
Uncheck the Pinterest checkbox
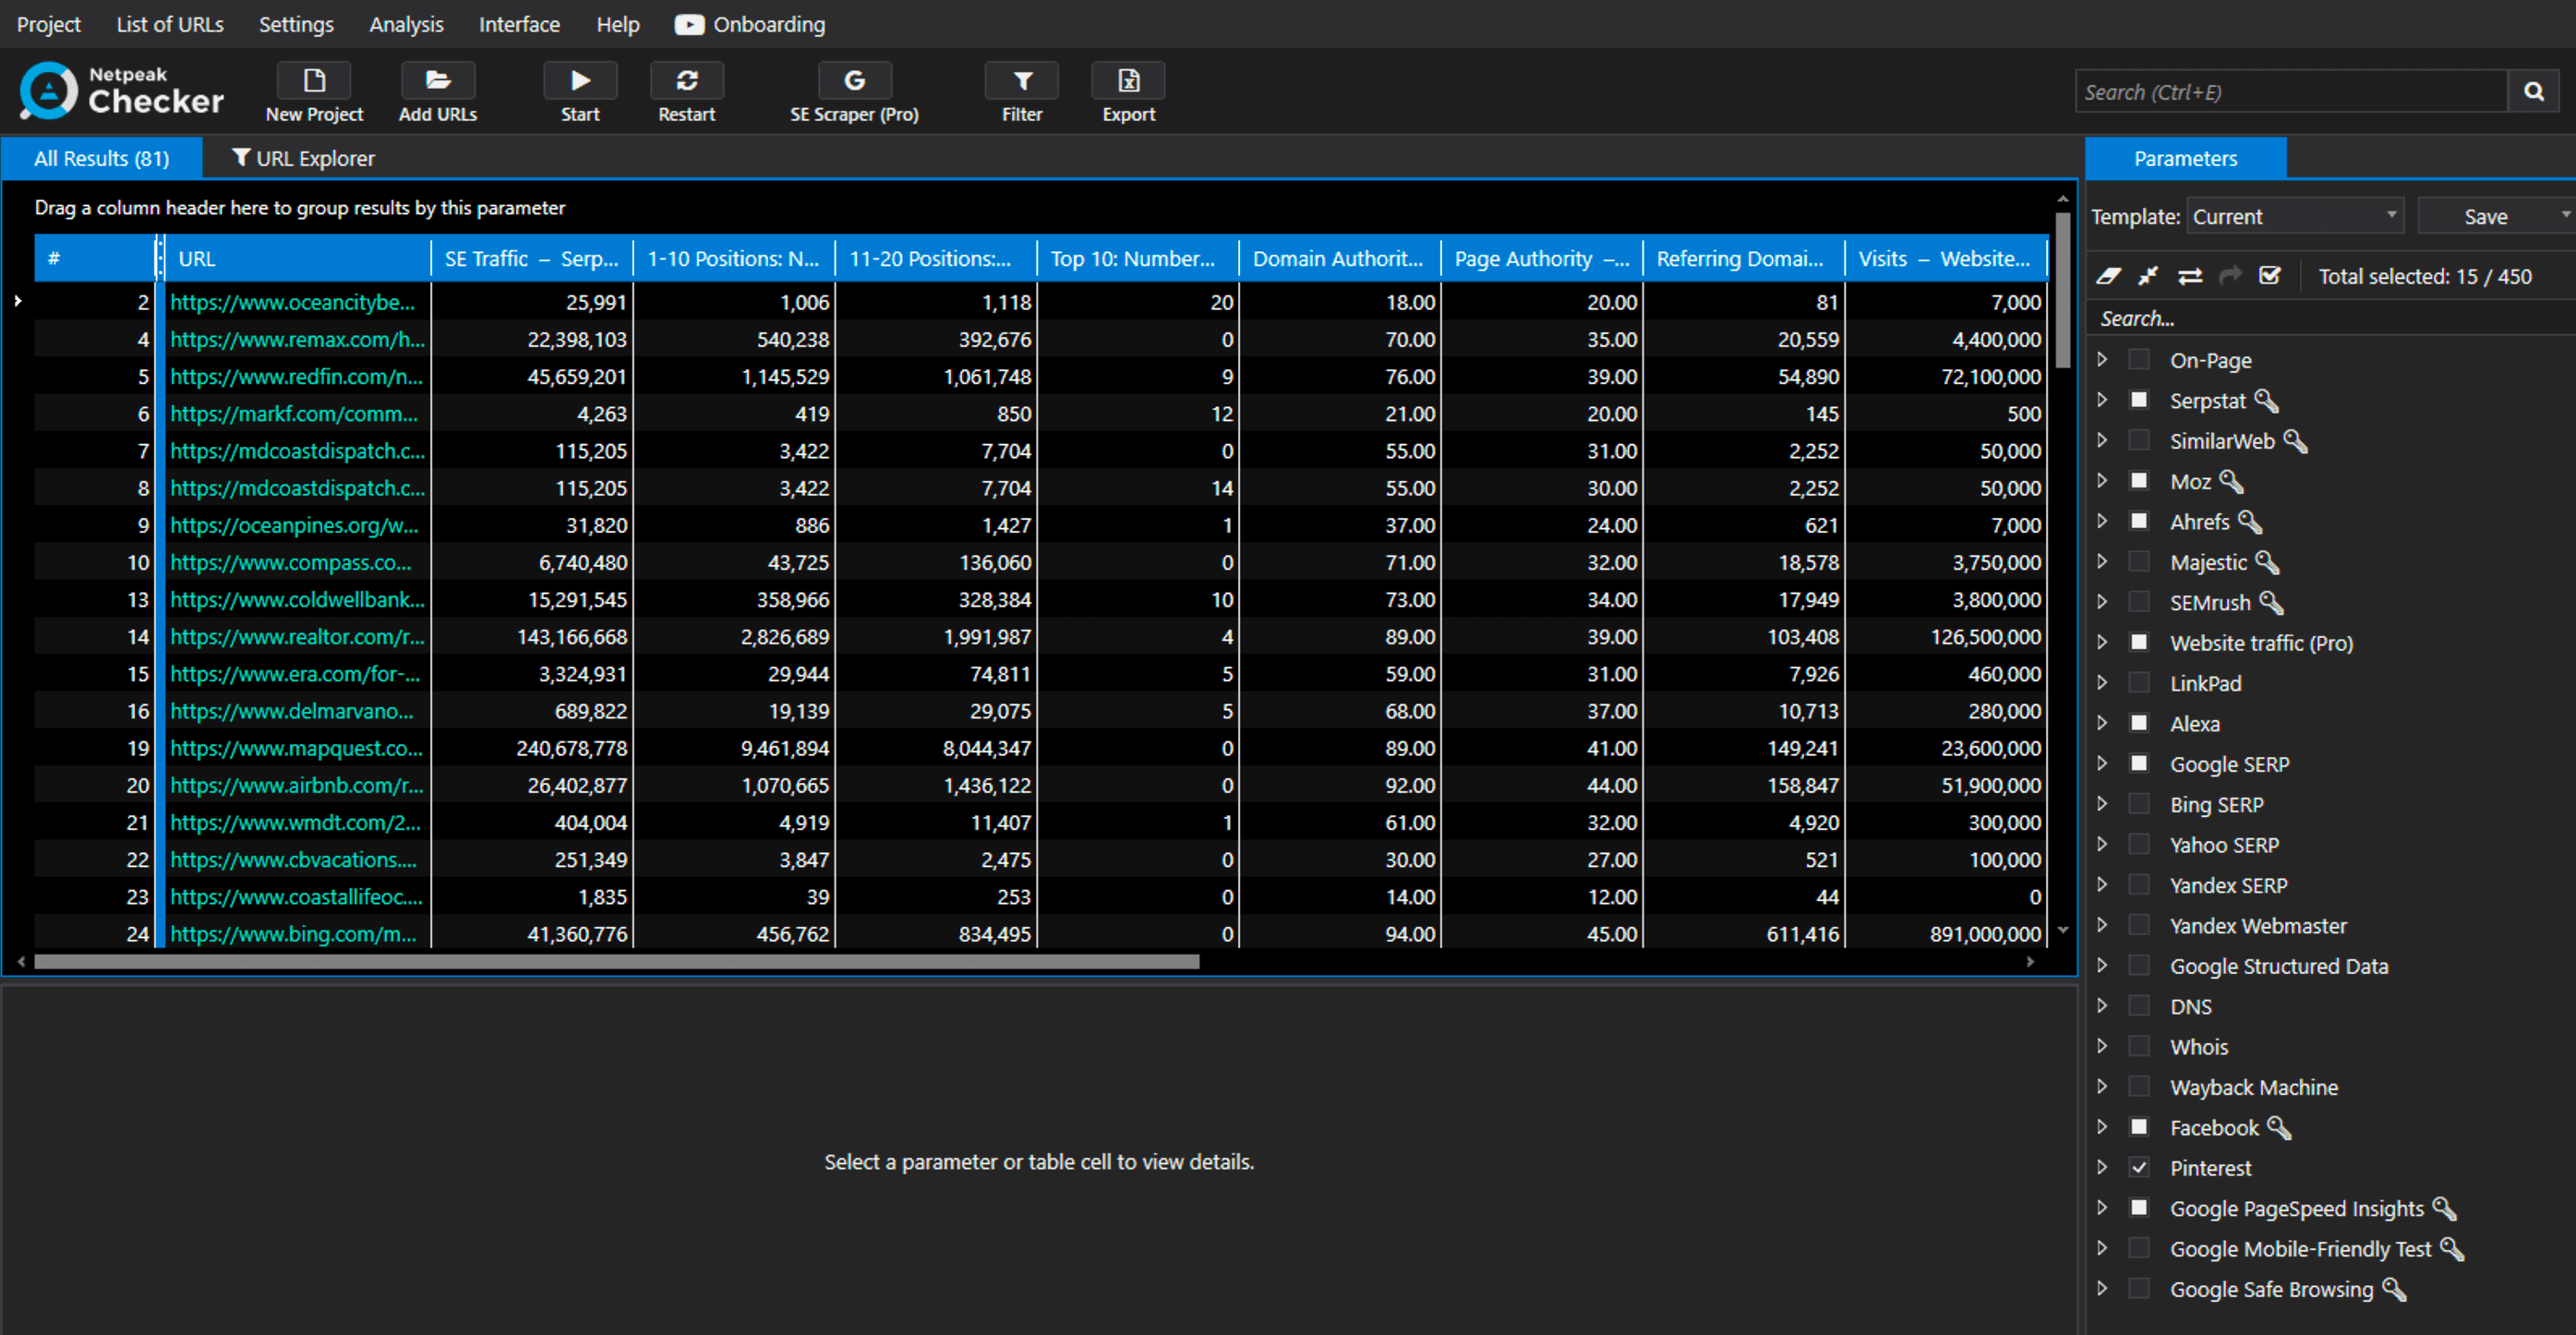point(2139,1168)
